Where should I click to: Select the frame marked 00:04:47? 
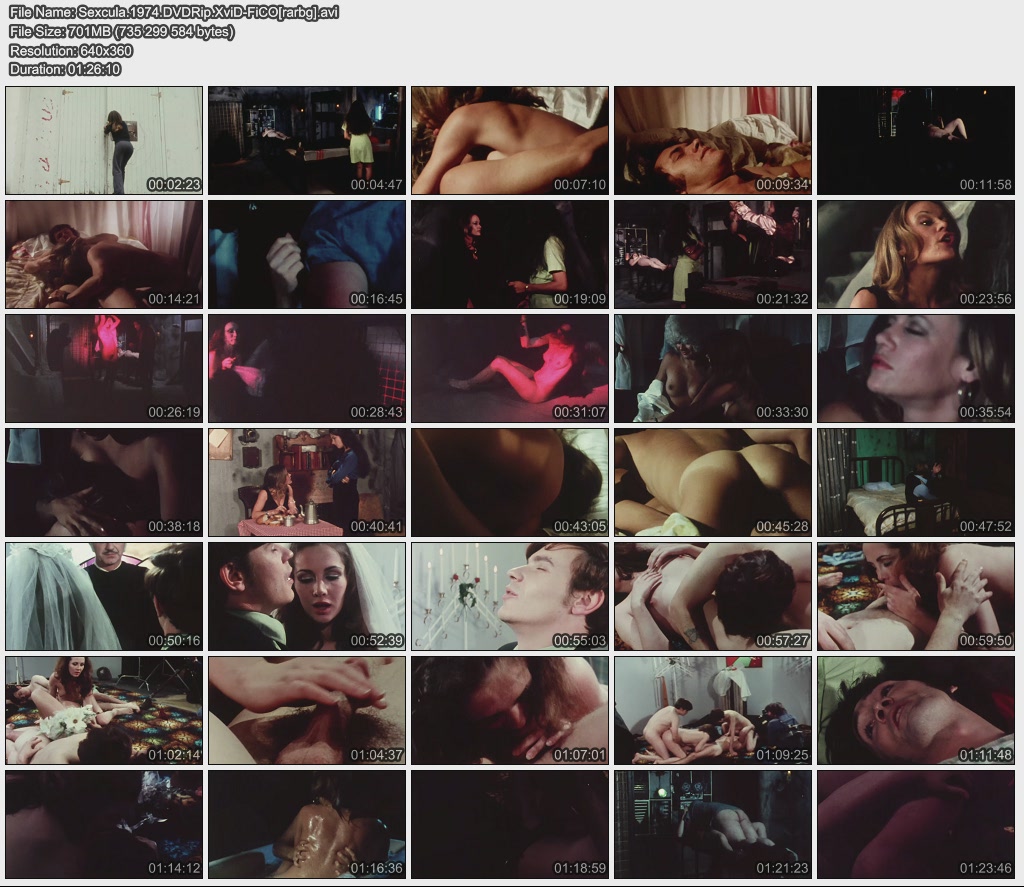(x=307, y=140)
